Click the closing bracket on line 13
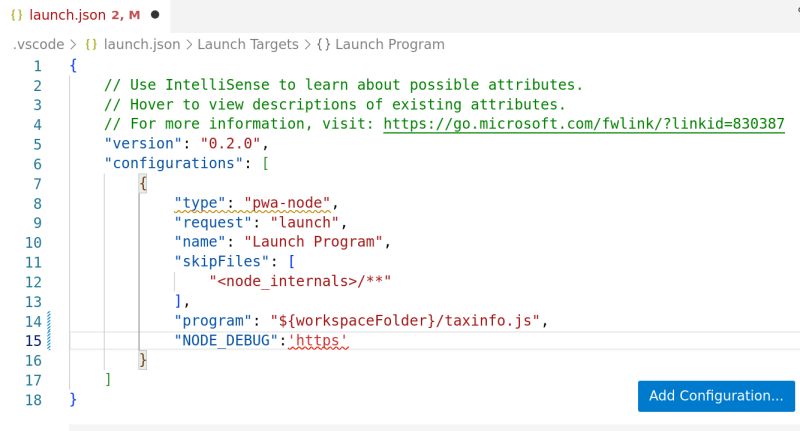Image resolution: width=800 pixels, height=431 pixels. pyautogui.click(x=178, y=301)
